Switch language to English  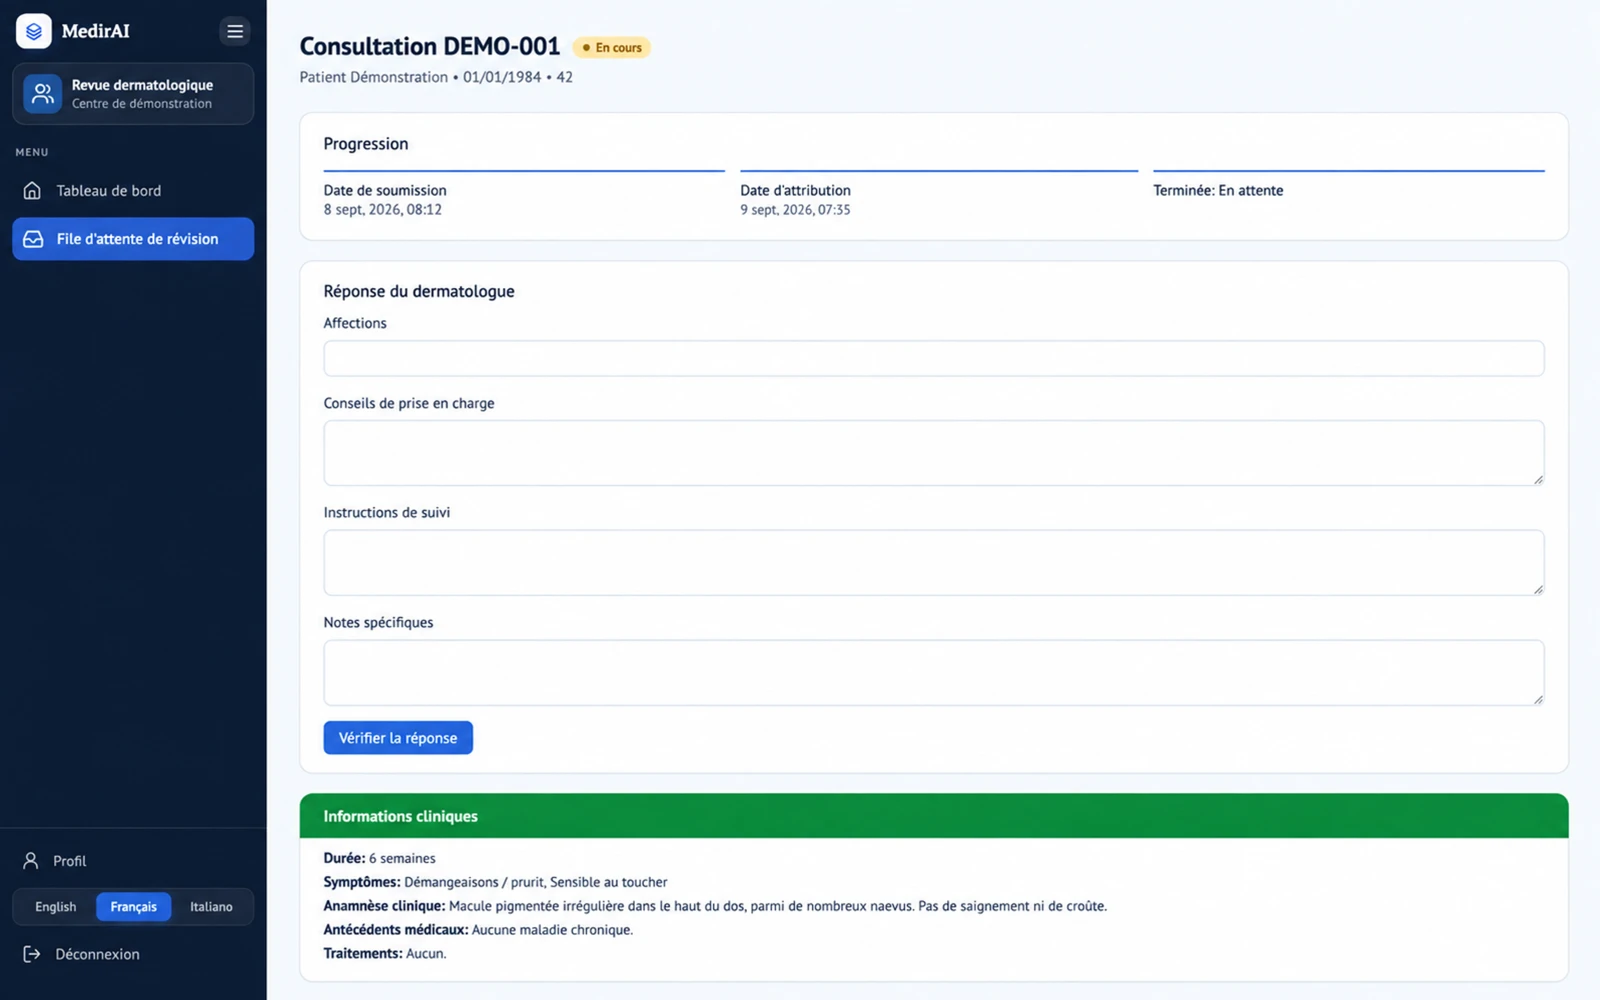pos(55,907)
